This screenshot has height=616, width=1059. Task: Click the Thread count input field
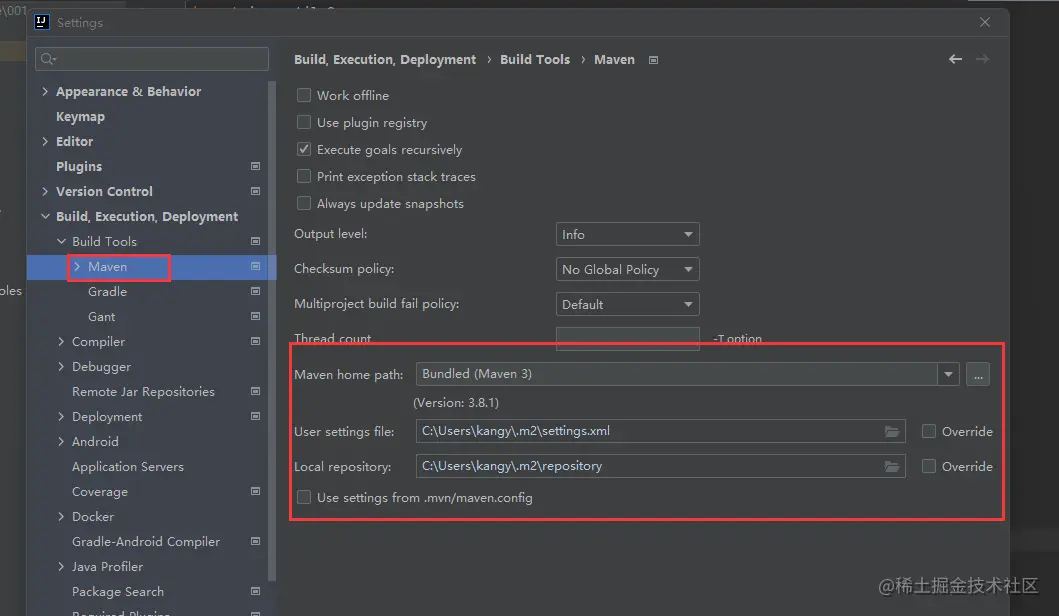pos(627,338)
